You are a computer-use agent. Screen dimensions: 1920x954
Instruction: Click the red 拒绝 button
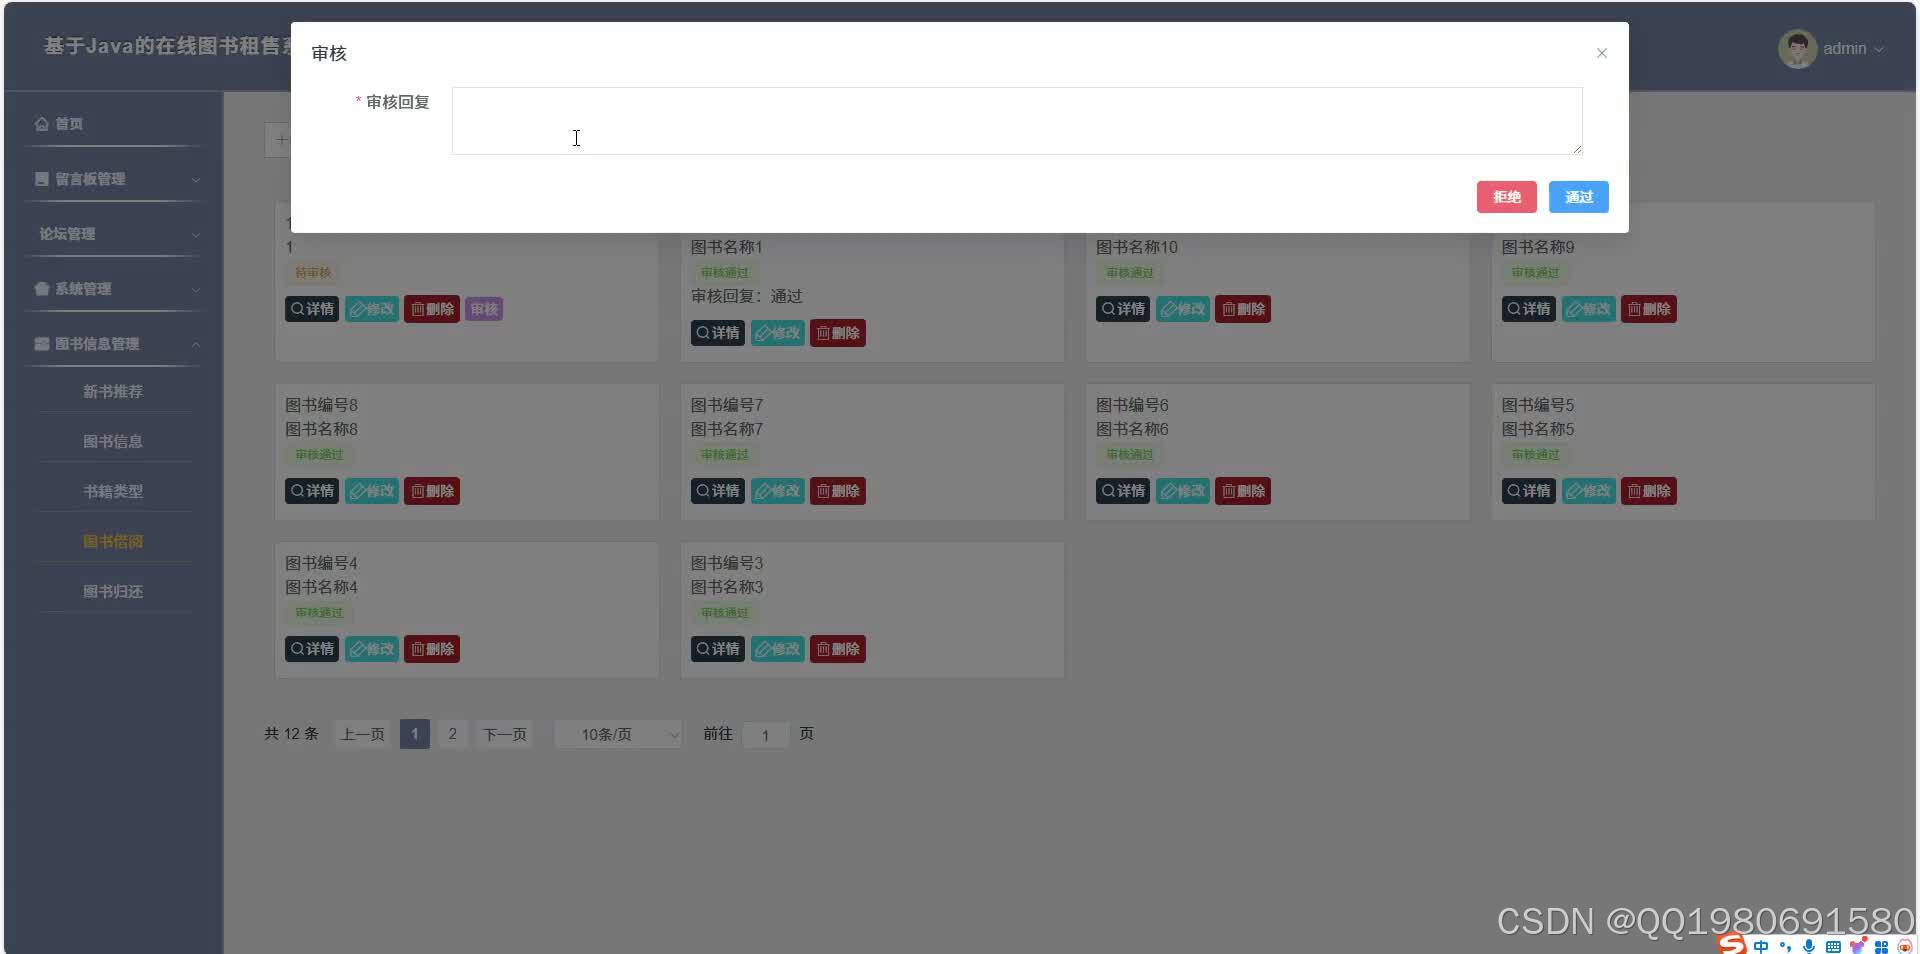click(1506, 197)
